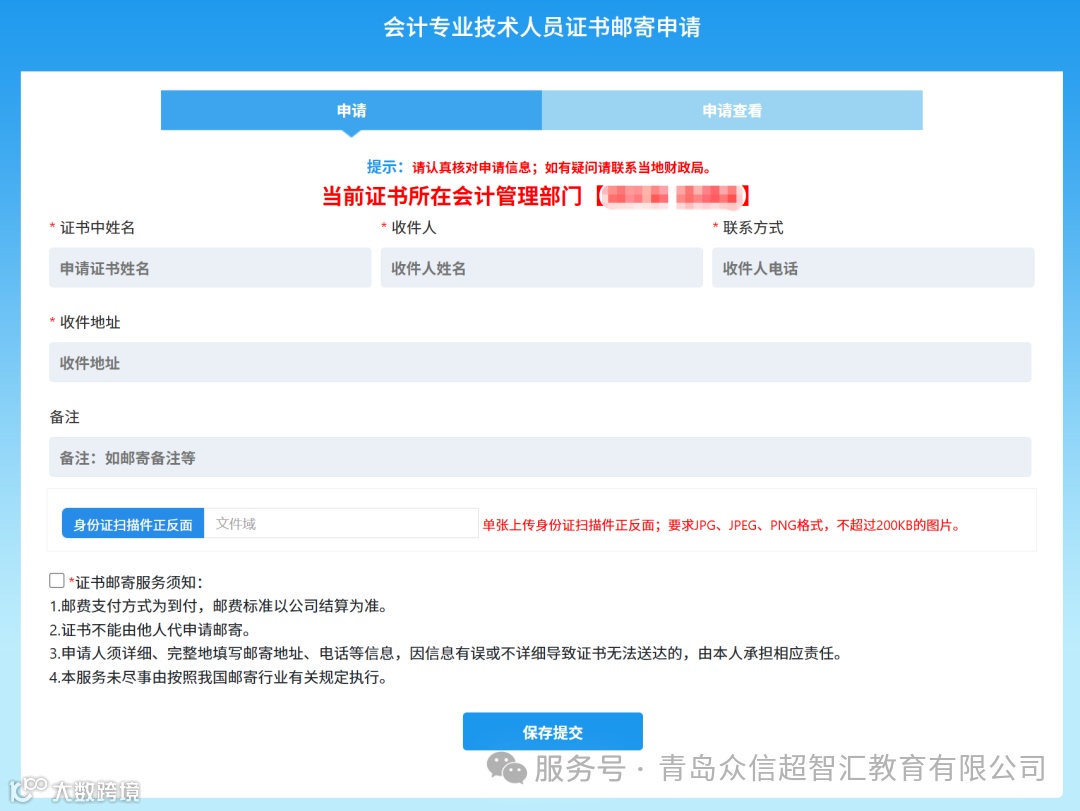This screenshot has height=811, width=1080.
Task: Select the 申请 tab
Action: click(x=349, y=110)
